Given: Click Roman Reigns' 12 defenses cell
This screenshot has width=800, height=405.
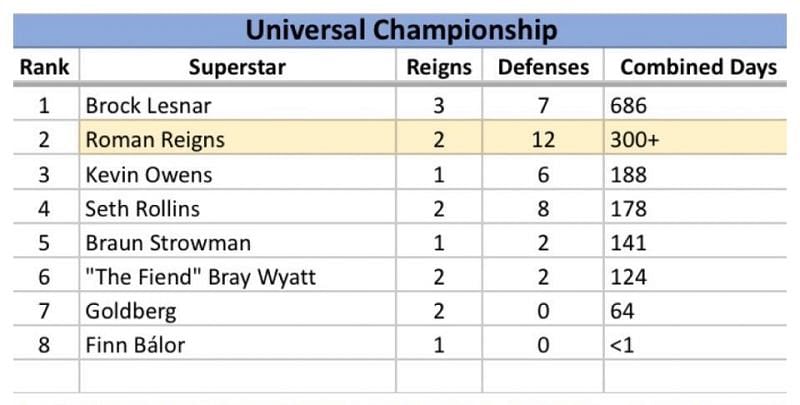Looking at the screenshot, I should point(543,140).
